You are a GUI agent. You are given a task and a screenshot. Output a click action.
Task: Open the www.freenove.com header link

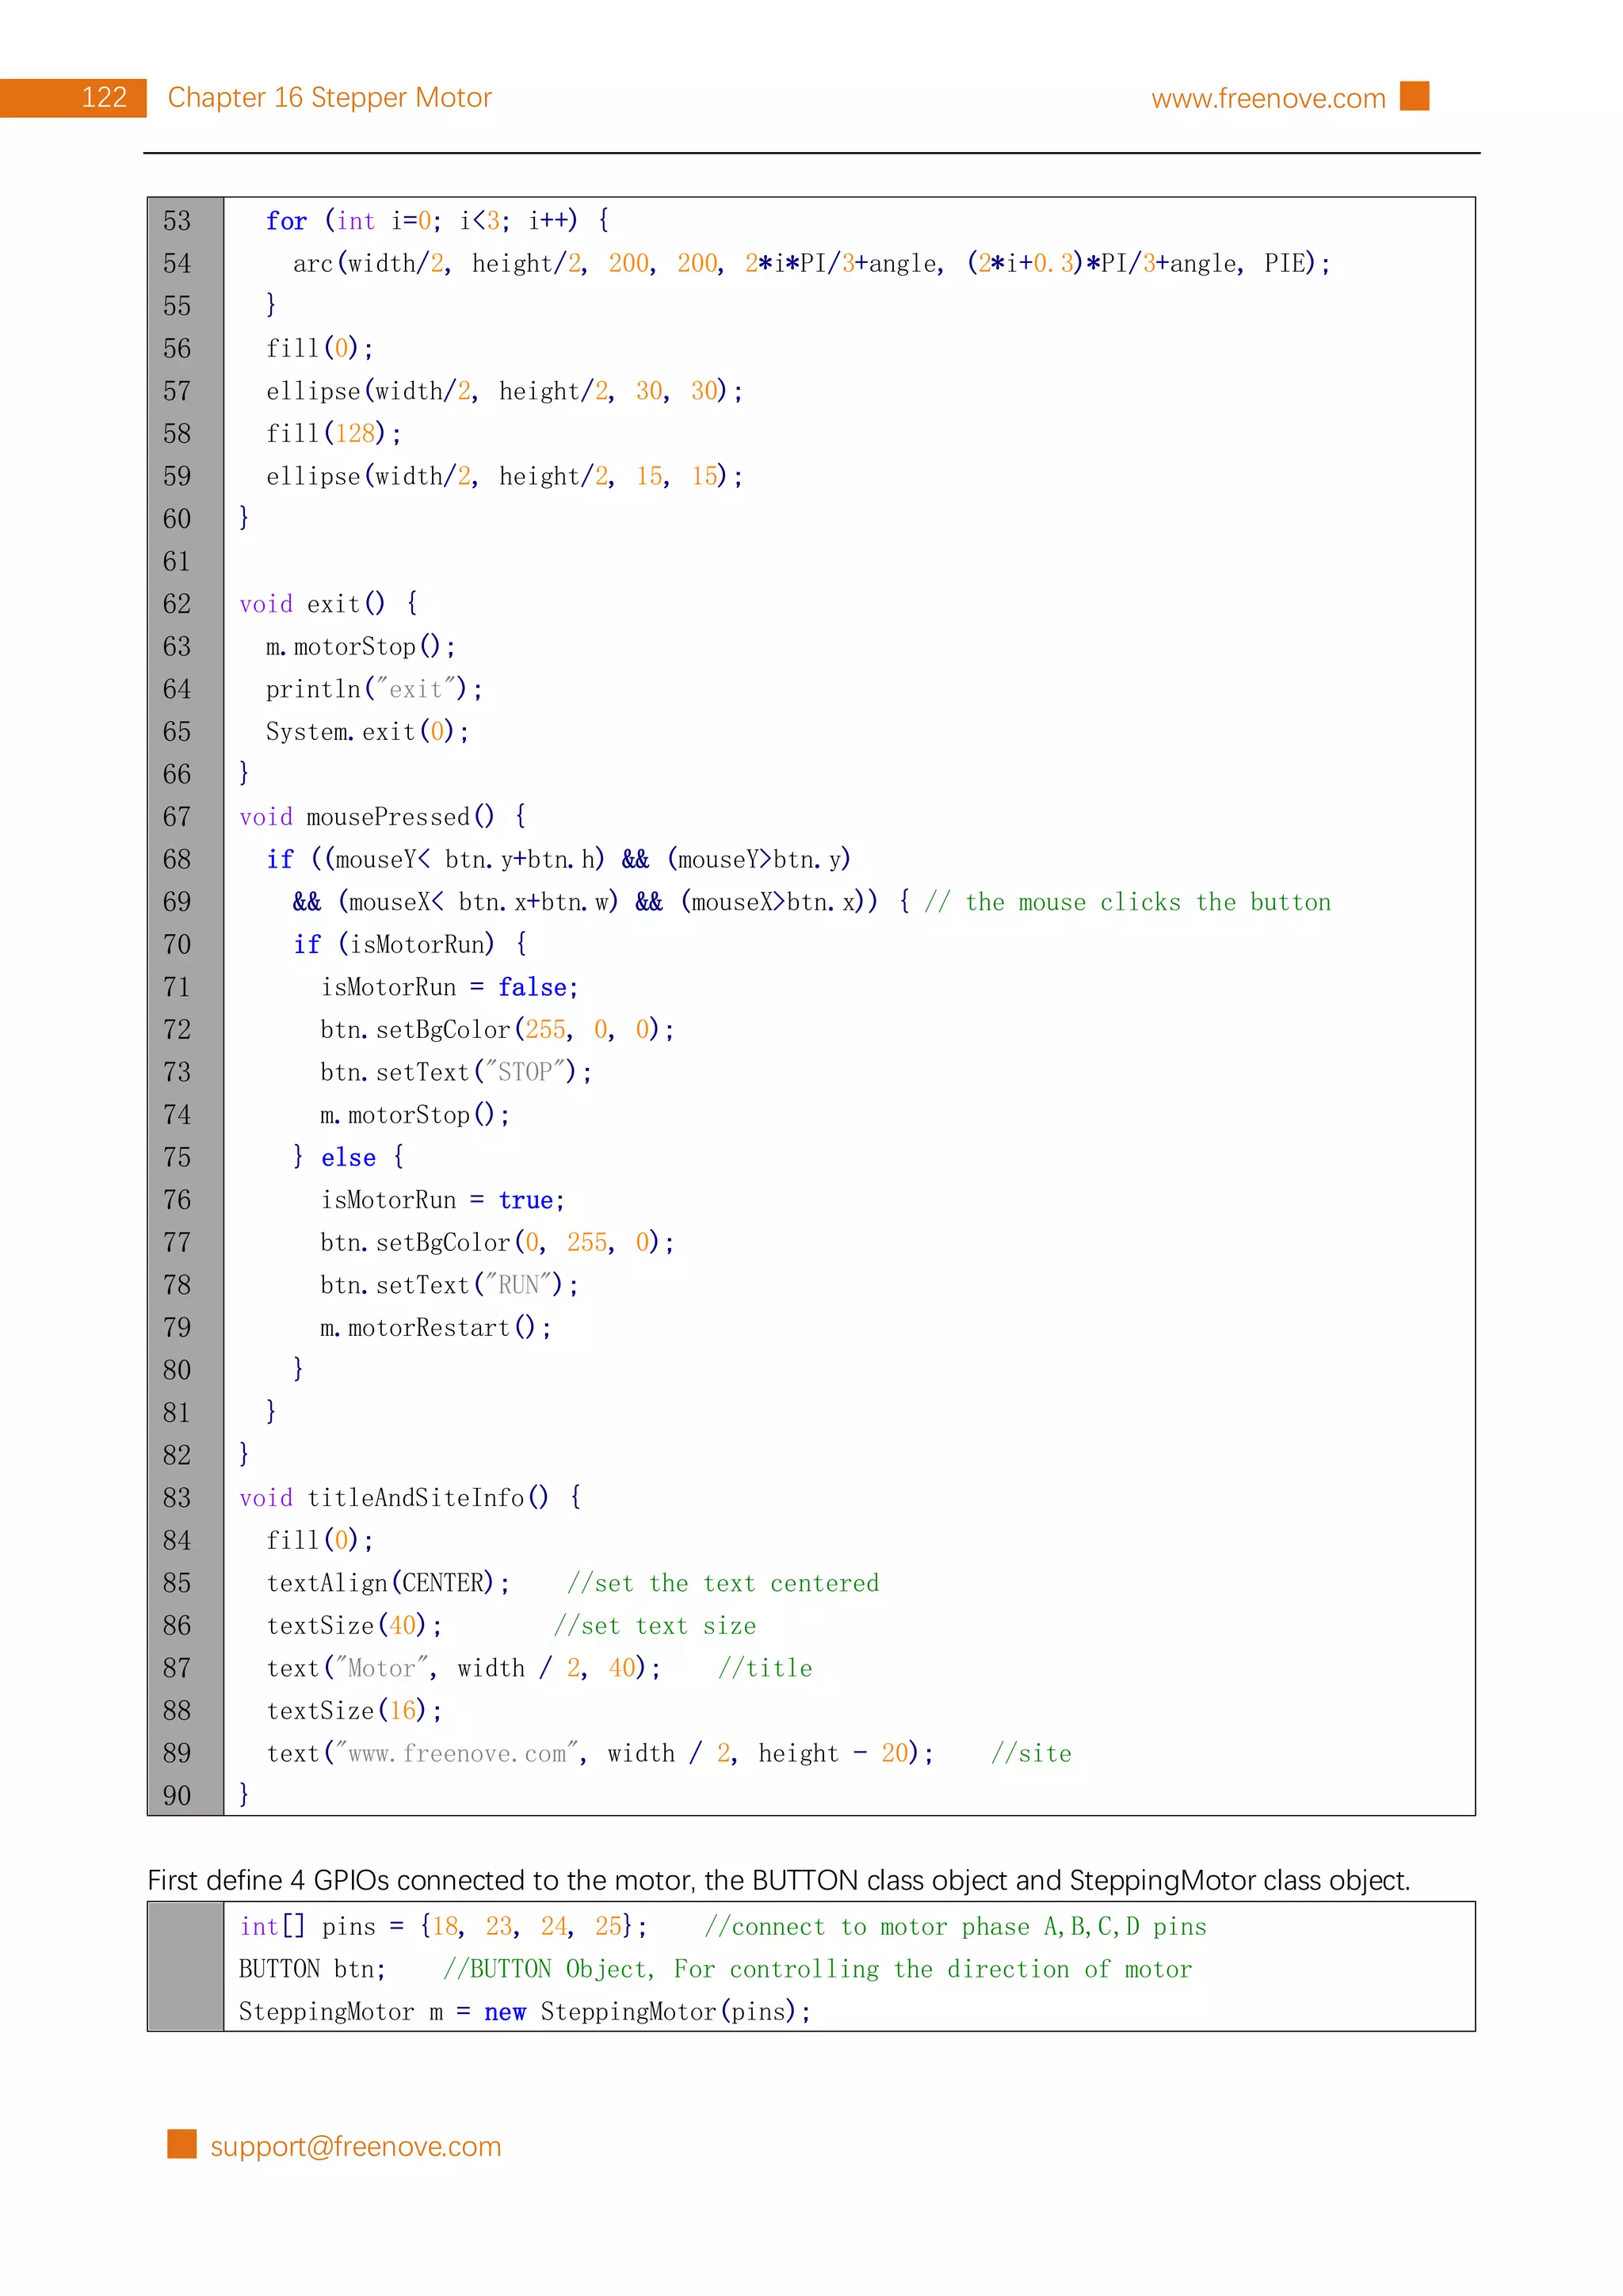pos(1268,98)
